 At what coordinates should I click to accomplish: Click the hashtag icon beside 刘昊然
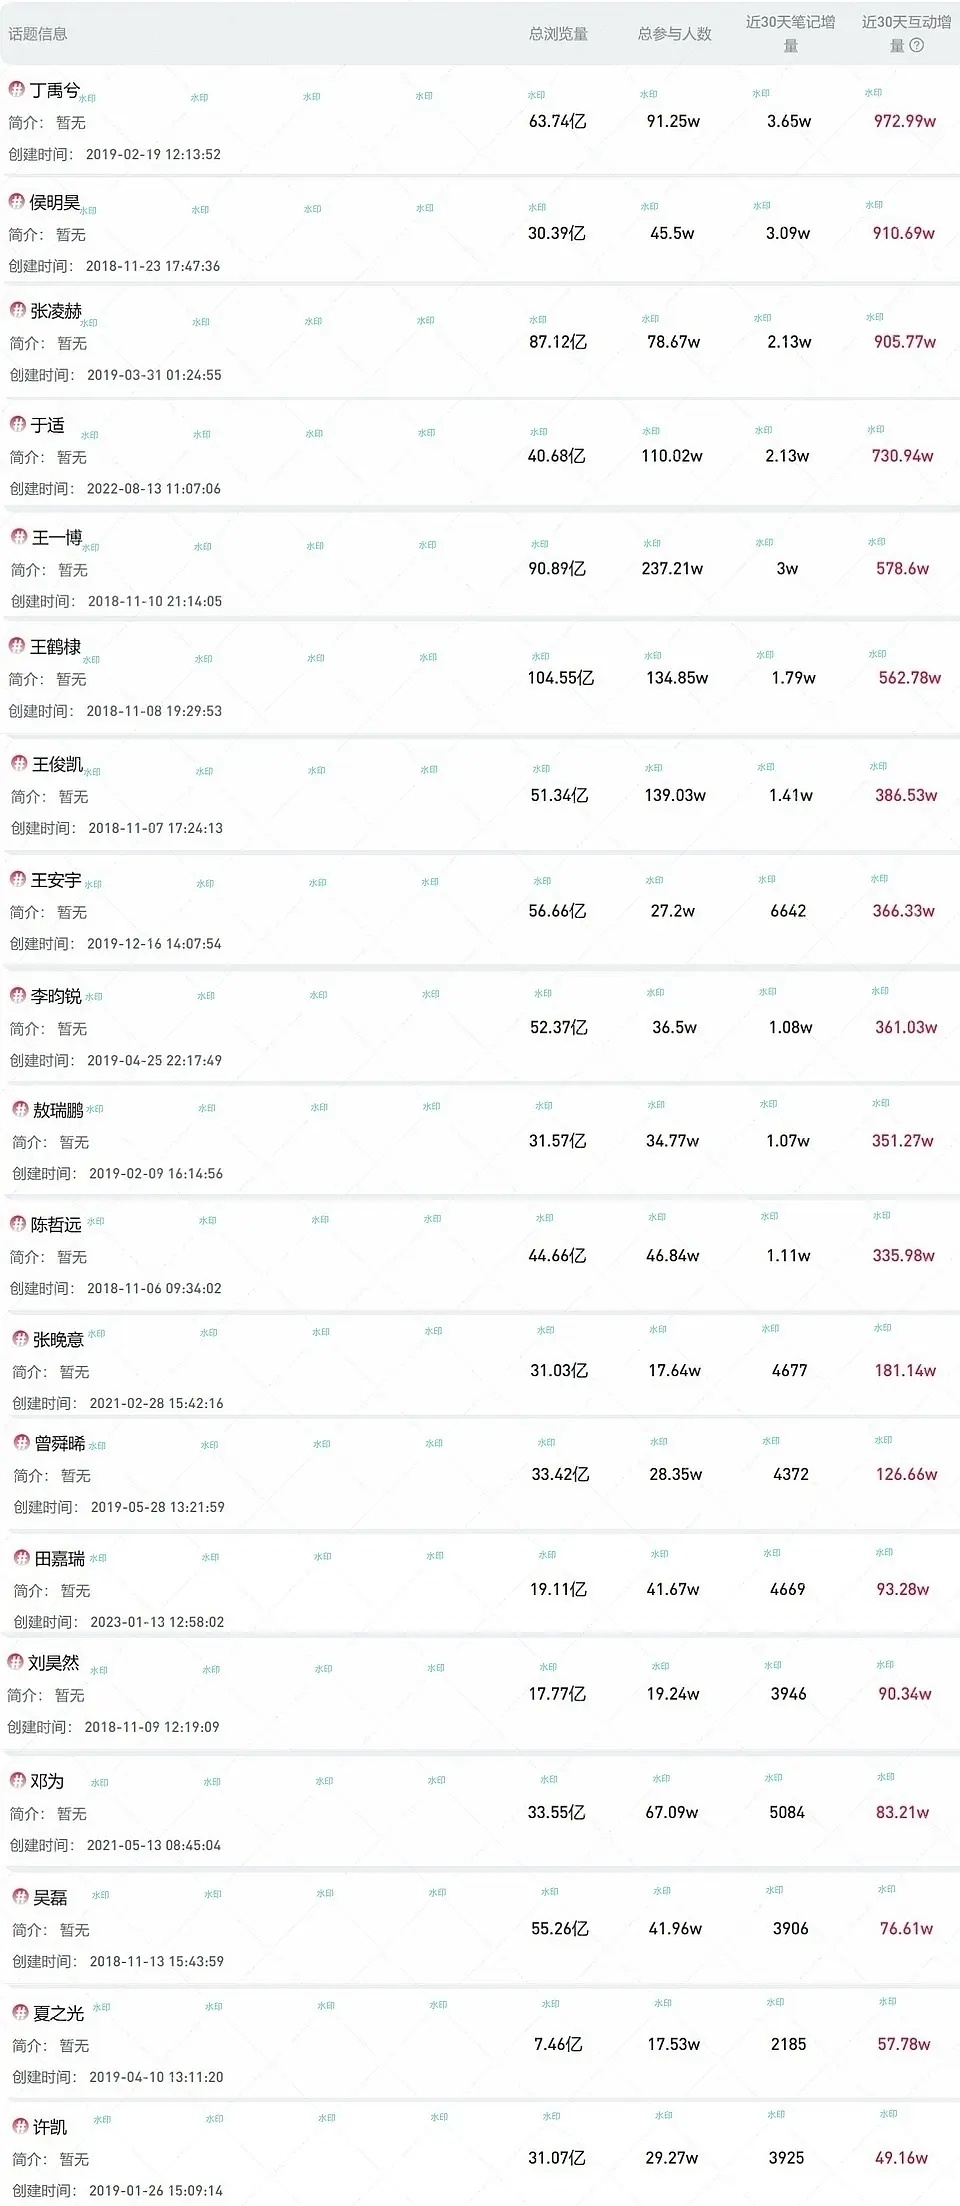click(15, 1662)
